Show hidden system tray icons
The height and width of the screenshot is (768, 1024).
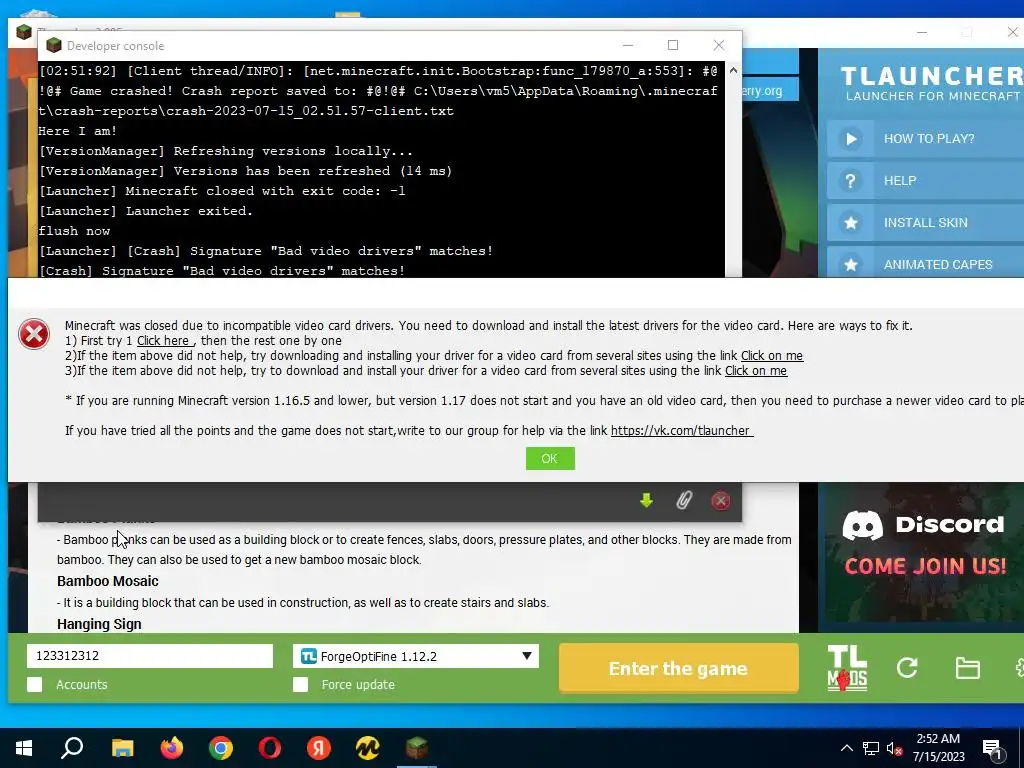[846, 748]
